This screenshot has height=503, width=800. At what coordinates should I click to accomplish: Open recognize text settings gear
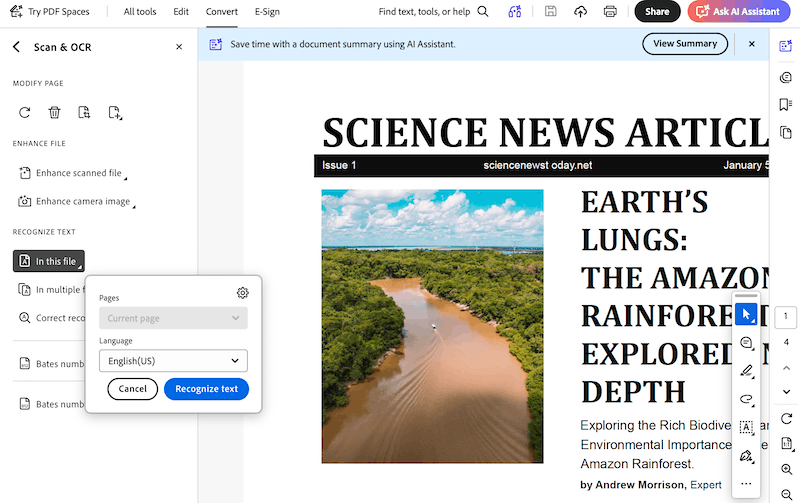[x=242, y=293]
